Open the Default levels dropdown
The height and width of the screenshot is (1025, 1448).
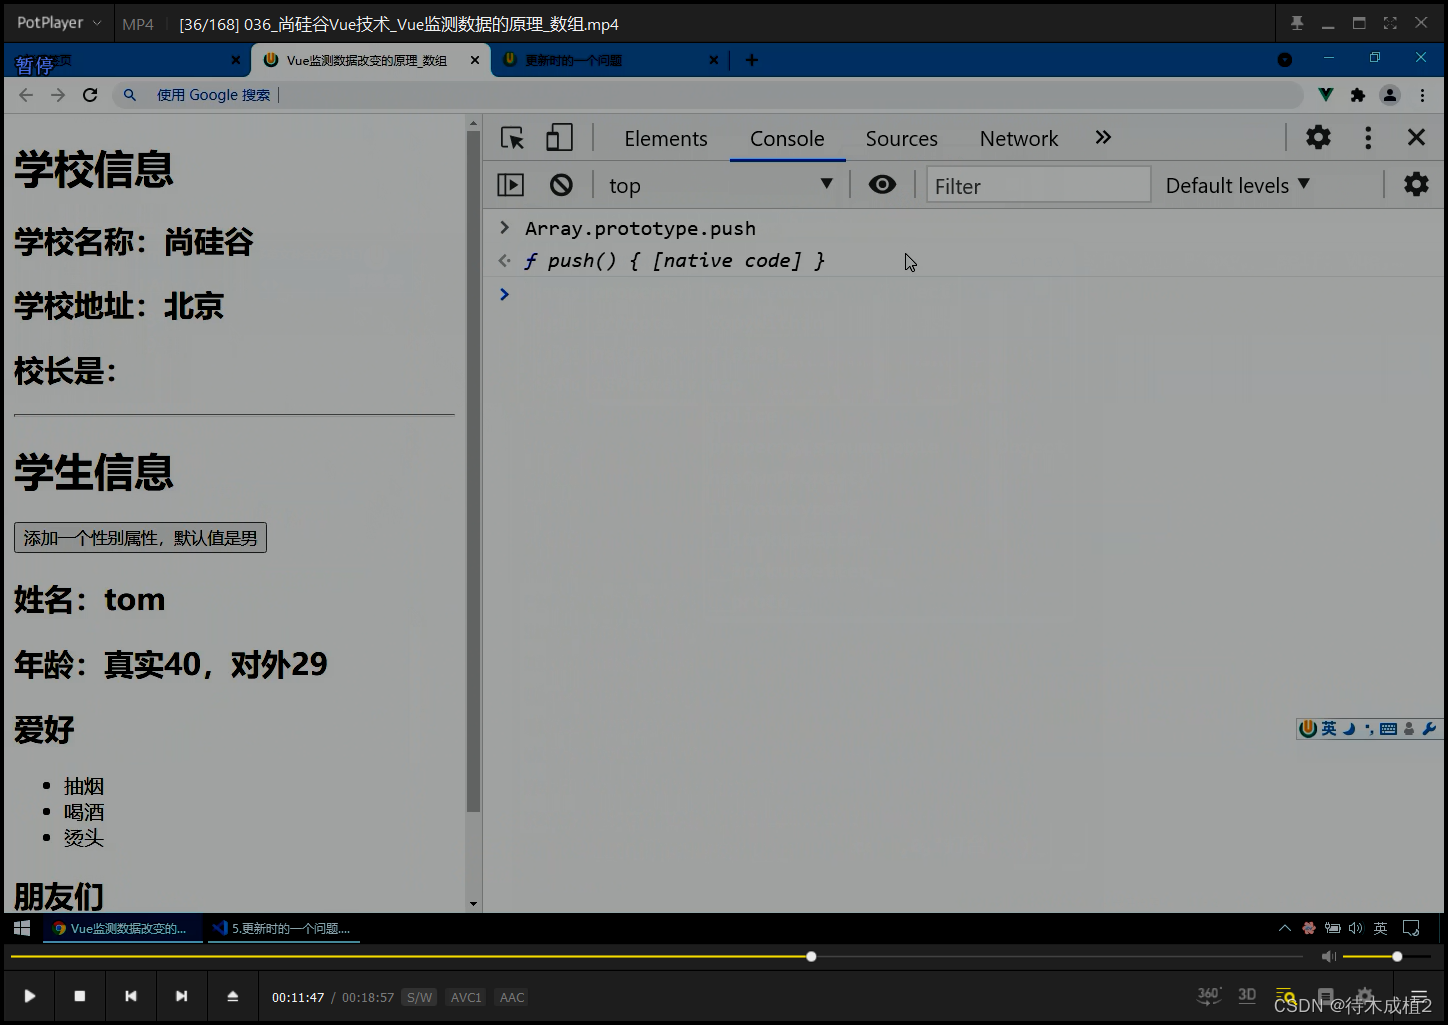click(x=1238, y=186)
